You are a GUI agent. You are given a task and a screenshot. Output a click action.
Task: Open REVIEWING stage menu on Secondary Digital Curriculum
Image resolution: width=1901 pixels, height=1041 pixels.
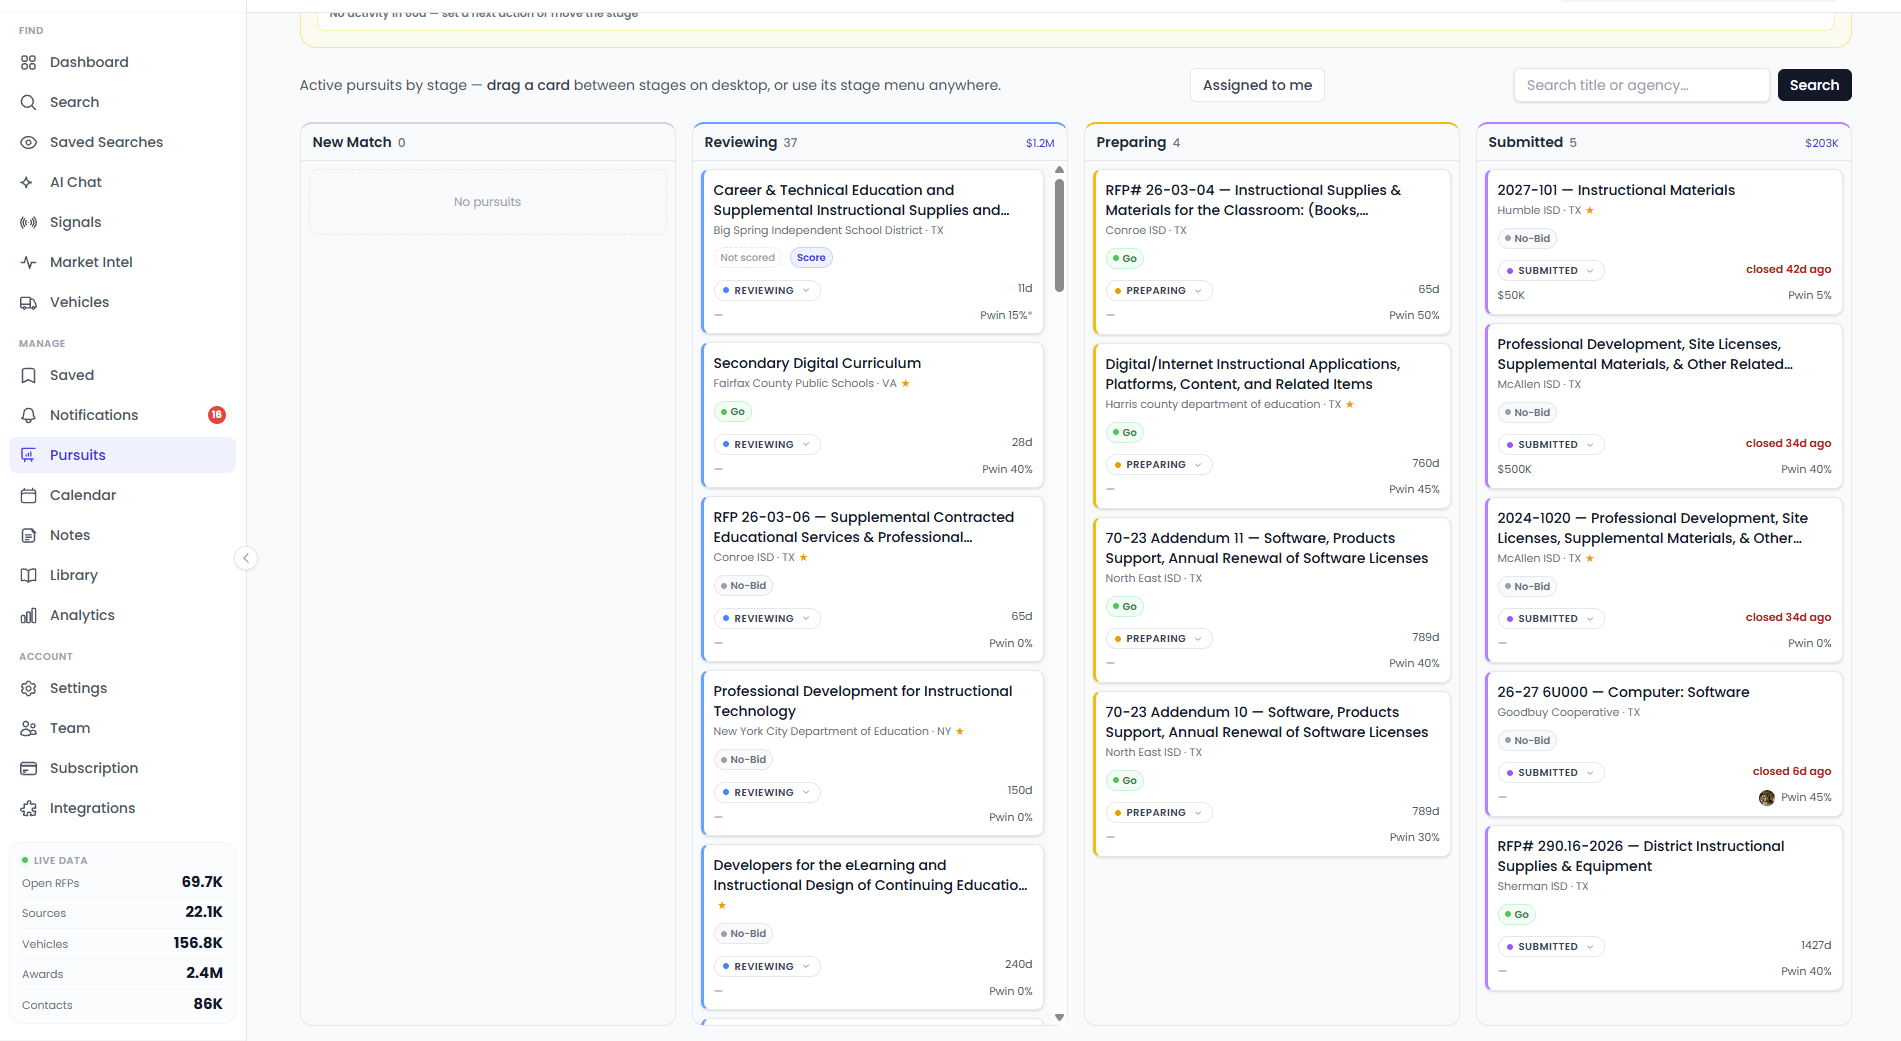click(767, 444)
